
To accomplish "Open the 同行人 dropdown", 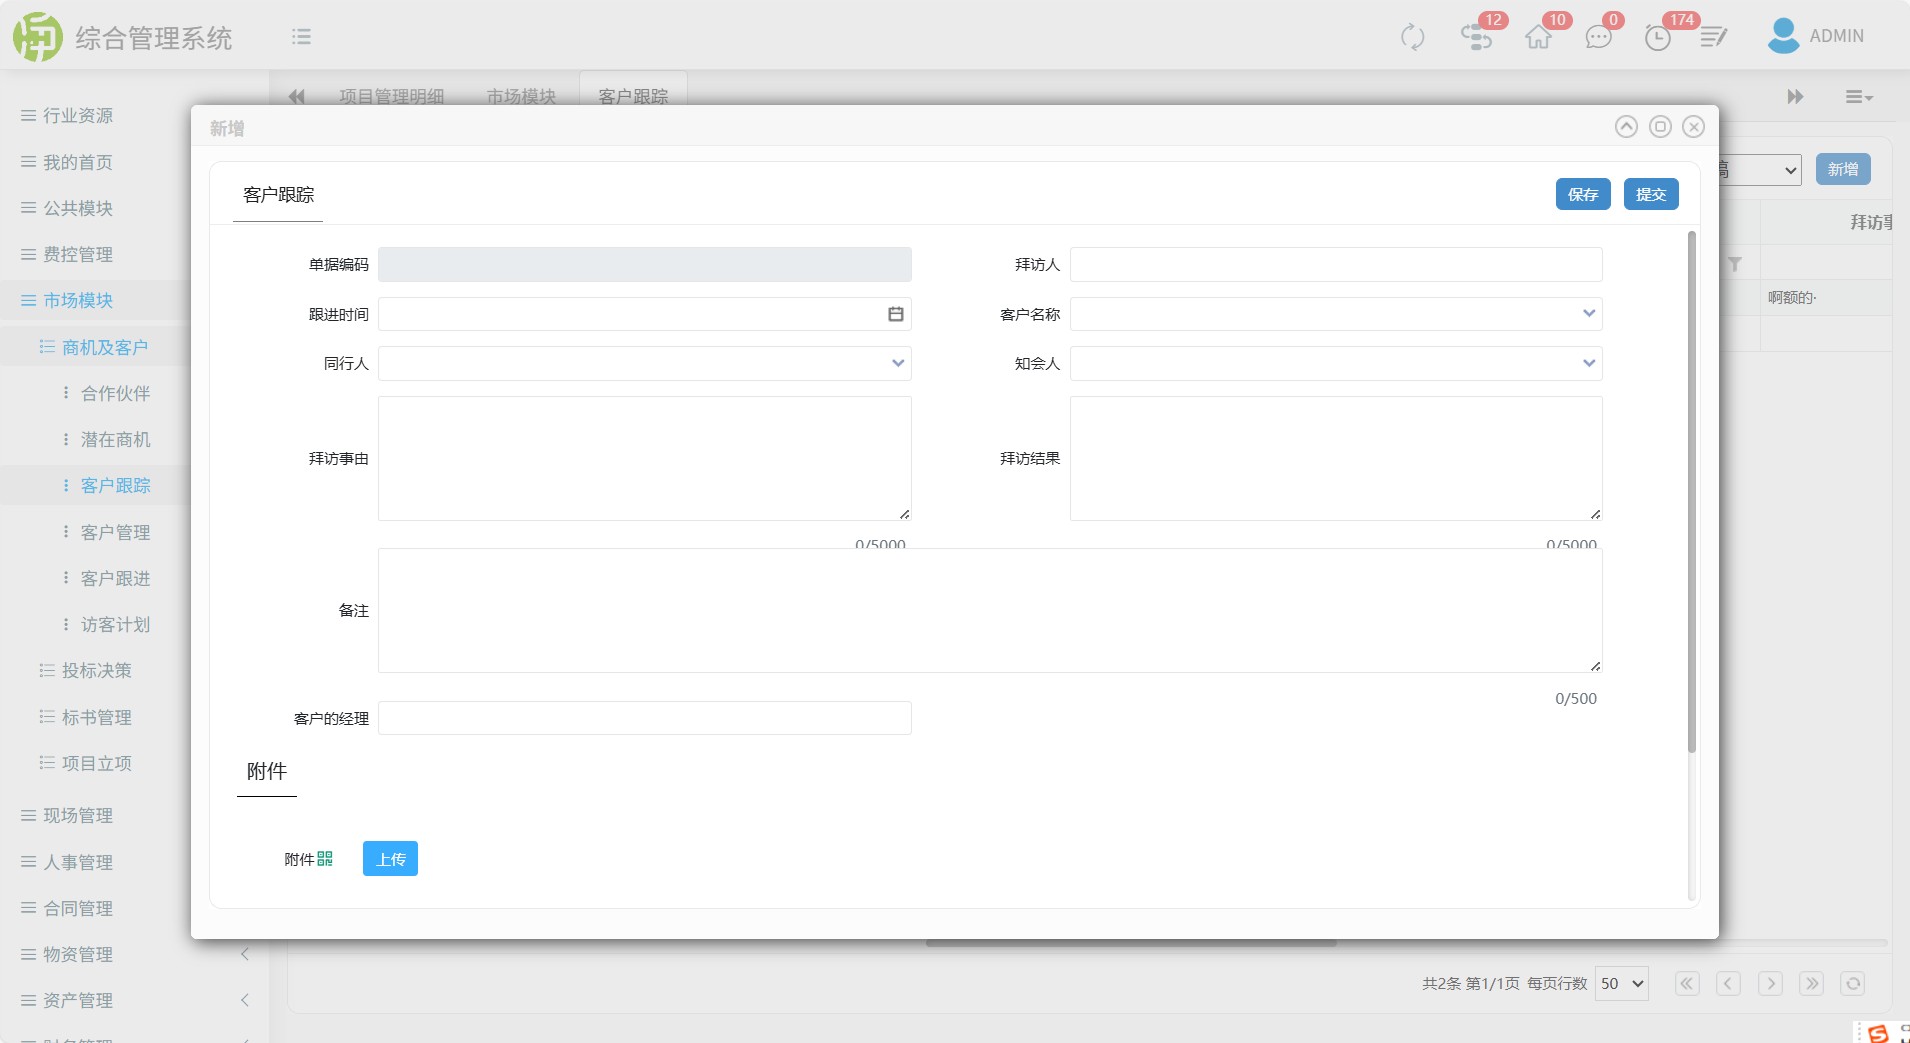I will point(645,364).
